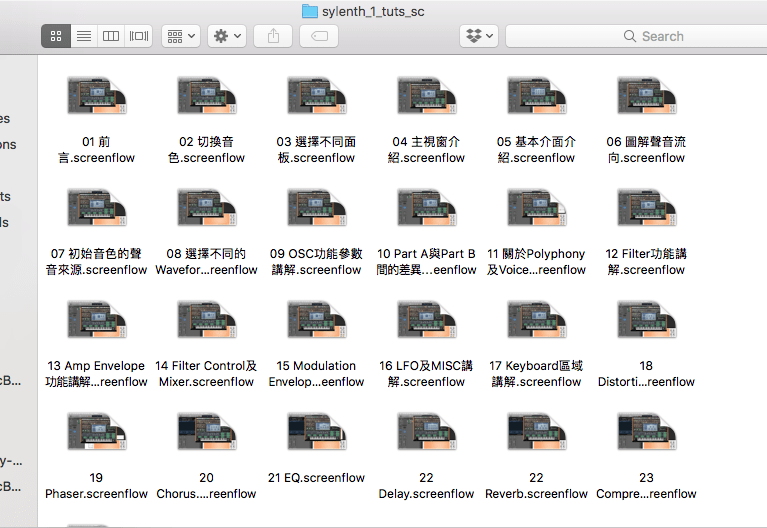The height and width of the screenshot is (528, 767).
Task: Select the 07 初始音色的聲音來源 file icon
Action: click(x=96, y=207)
